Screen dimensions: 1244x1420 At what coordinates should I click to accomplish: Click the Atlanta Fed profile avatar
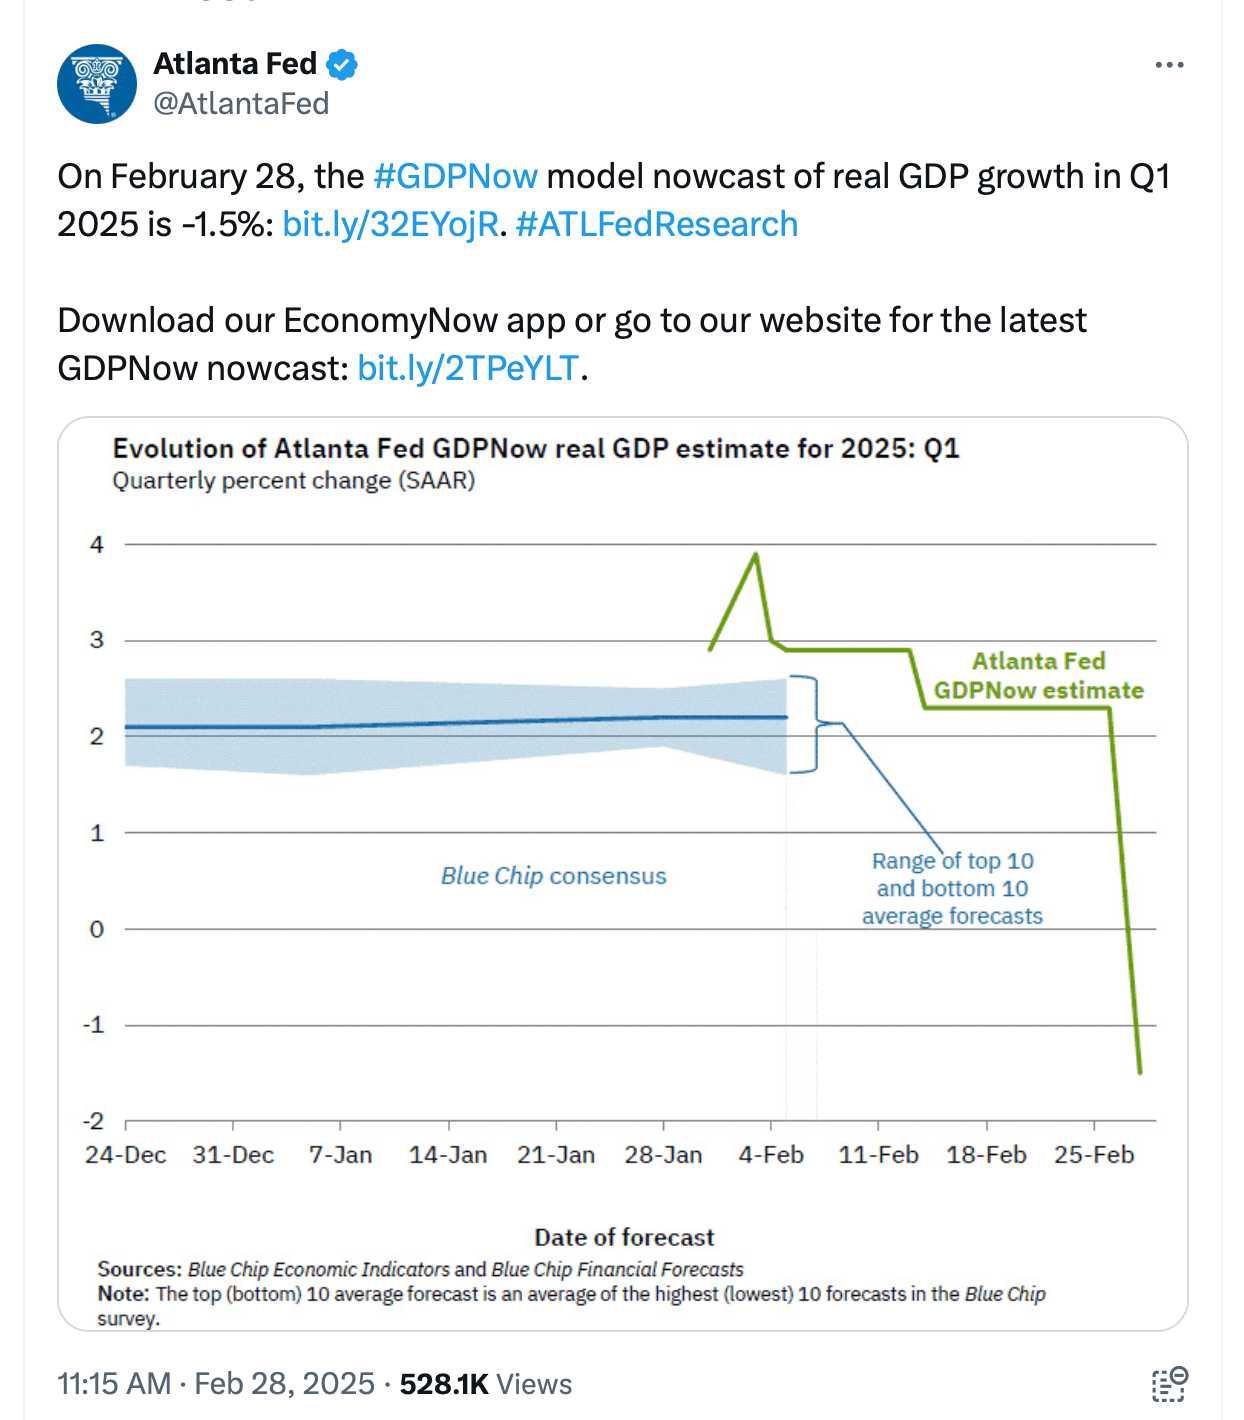[97, 83]
